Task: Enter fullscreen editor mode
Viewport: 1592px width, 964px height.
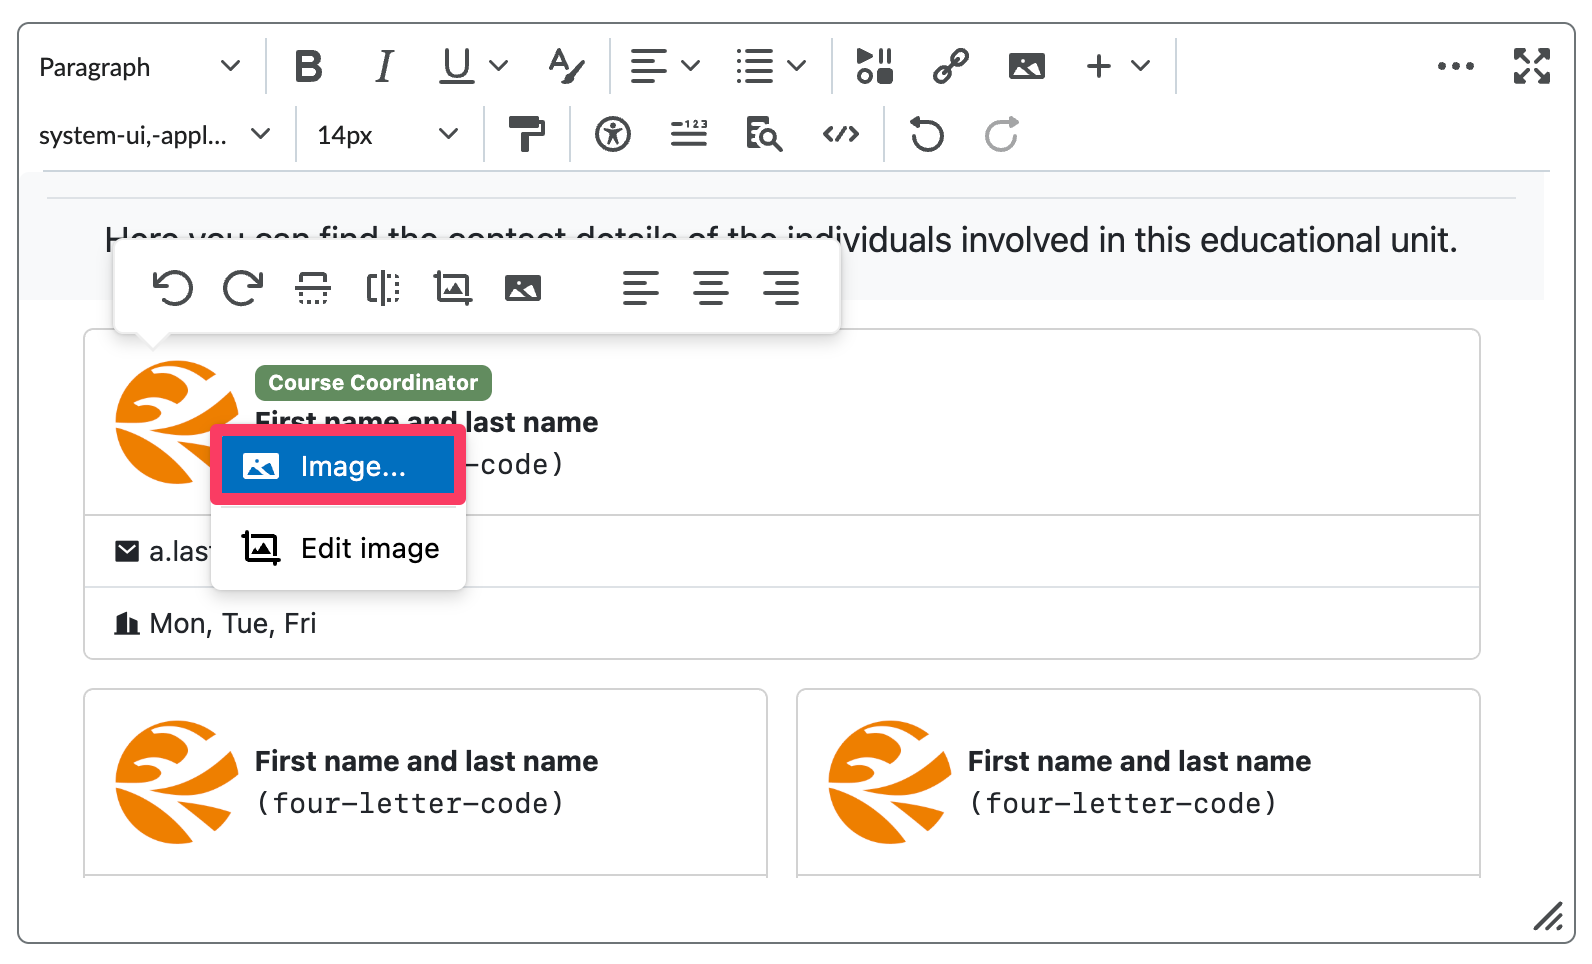Action: click(x=1531, y=67)
